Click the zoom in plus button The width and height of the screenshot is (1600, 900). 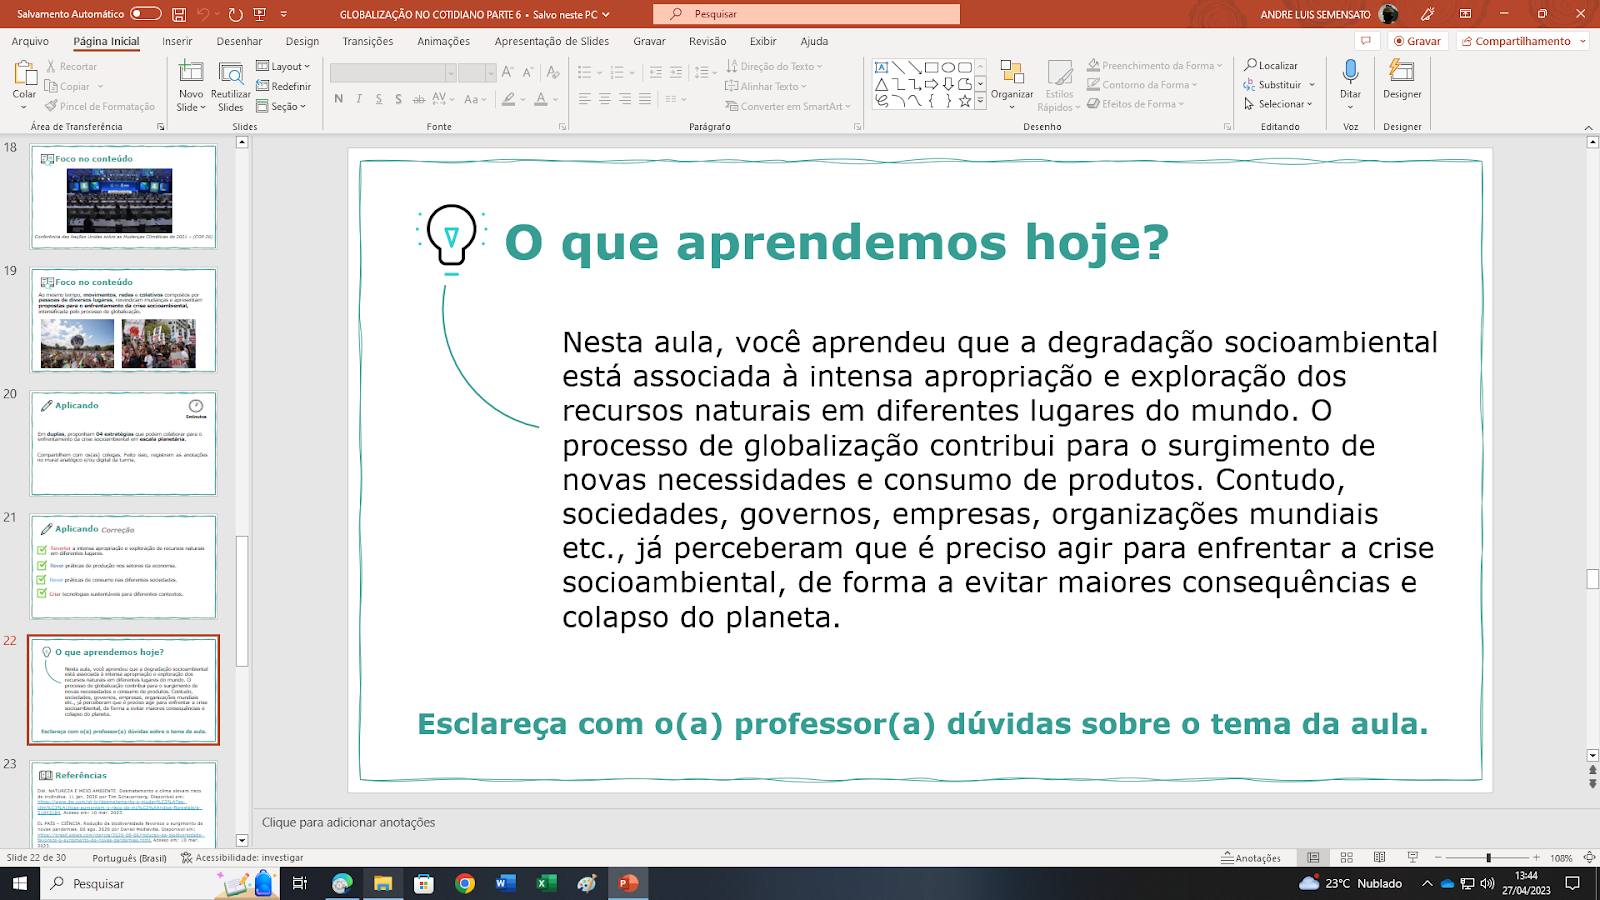click(x=1536, y=858)
